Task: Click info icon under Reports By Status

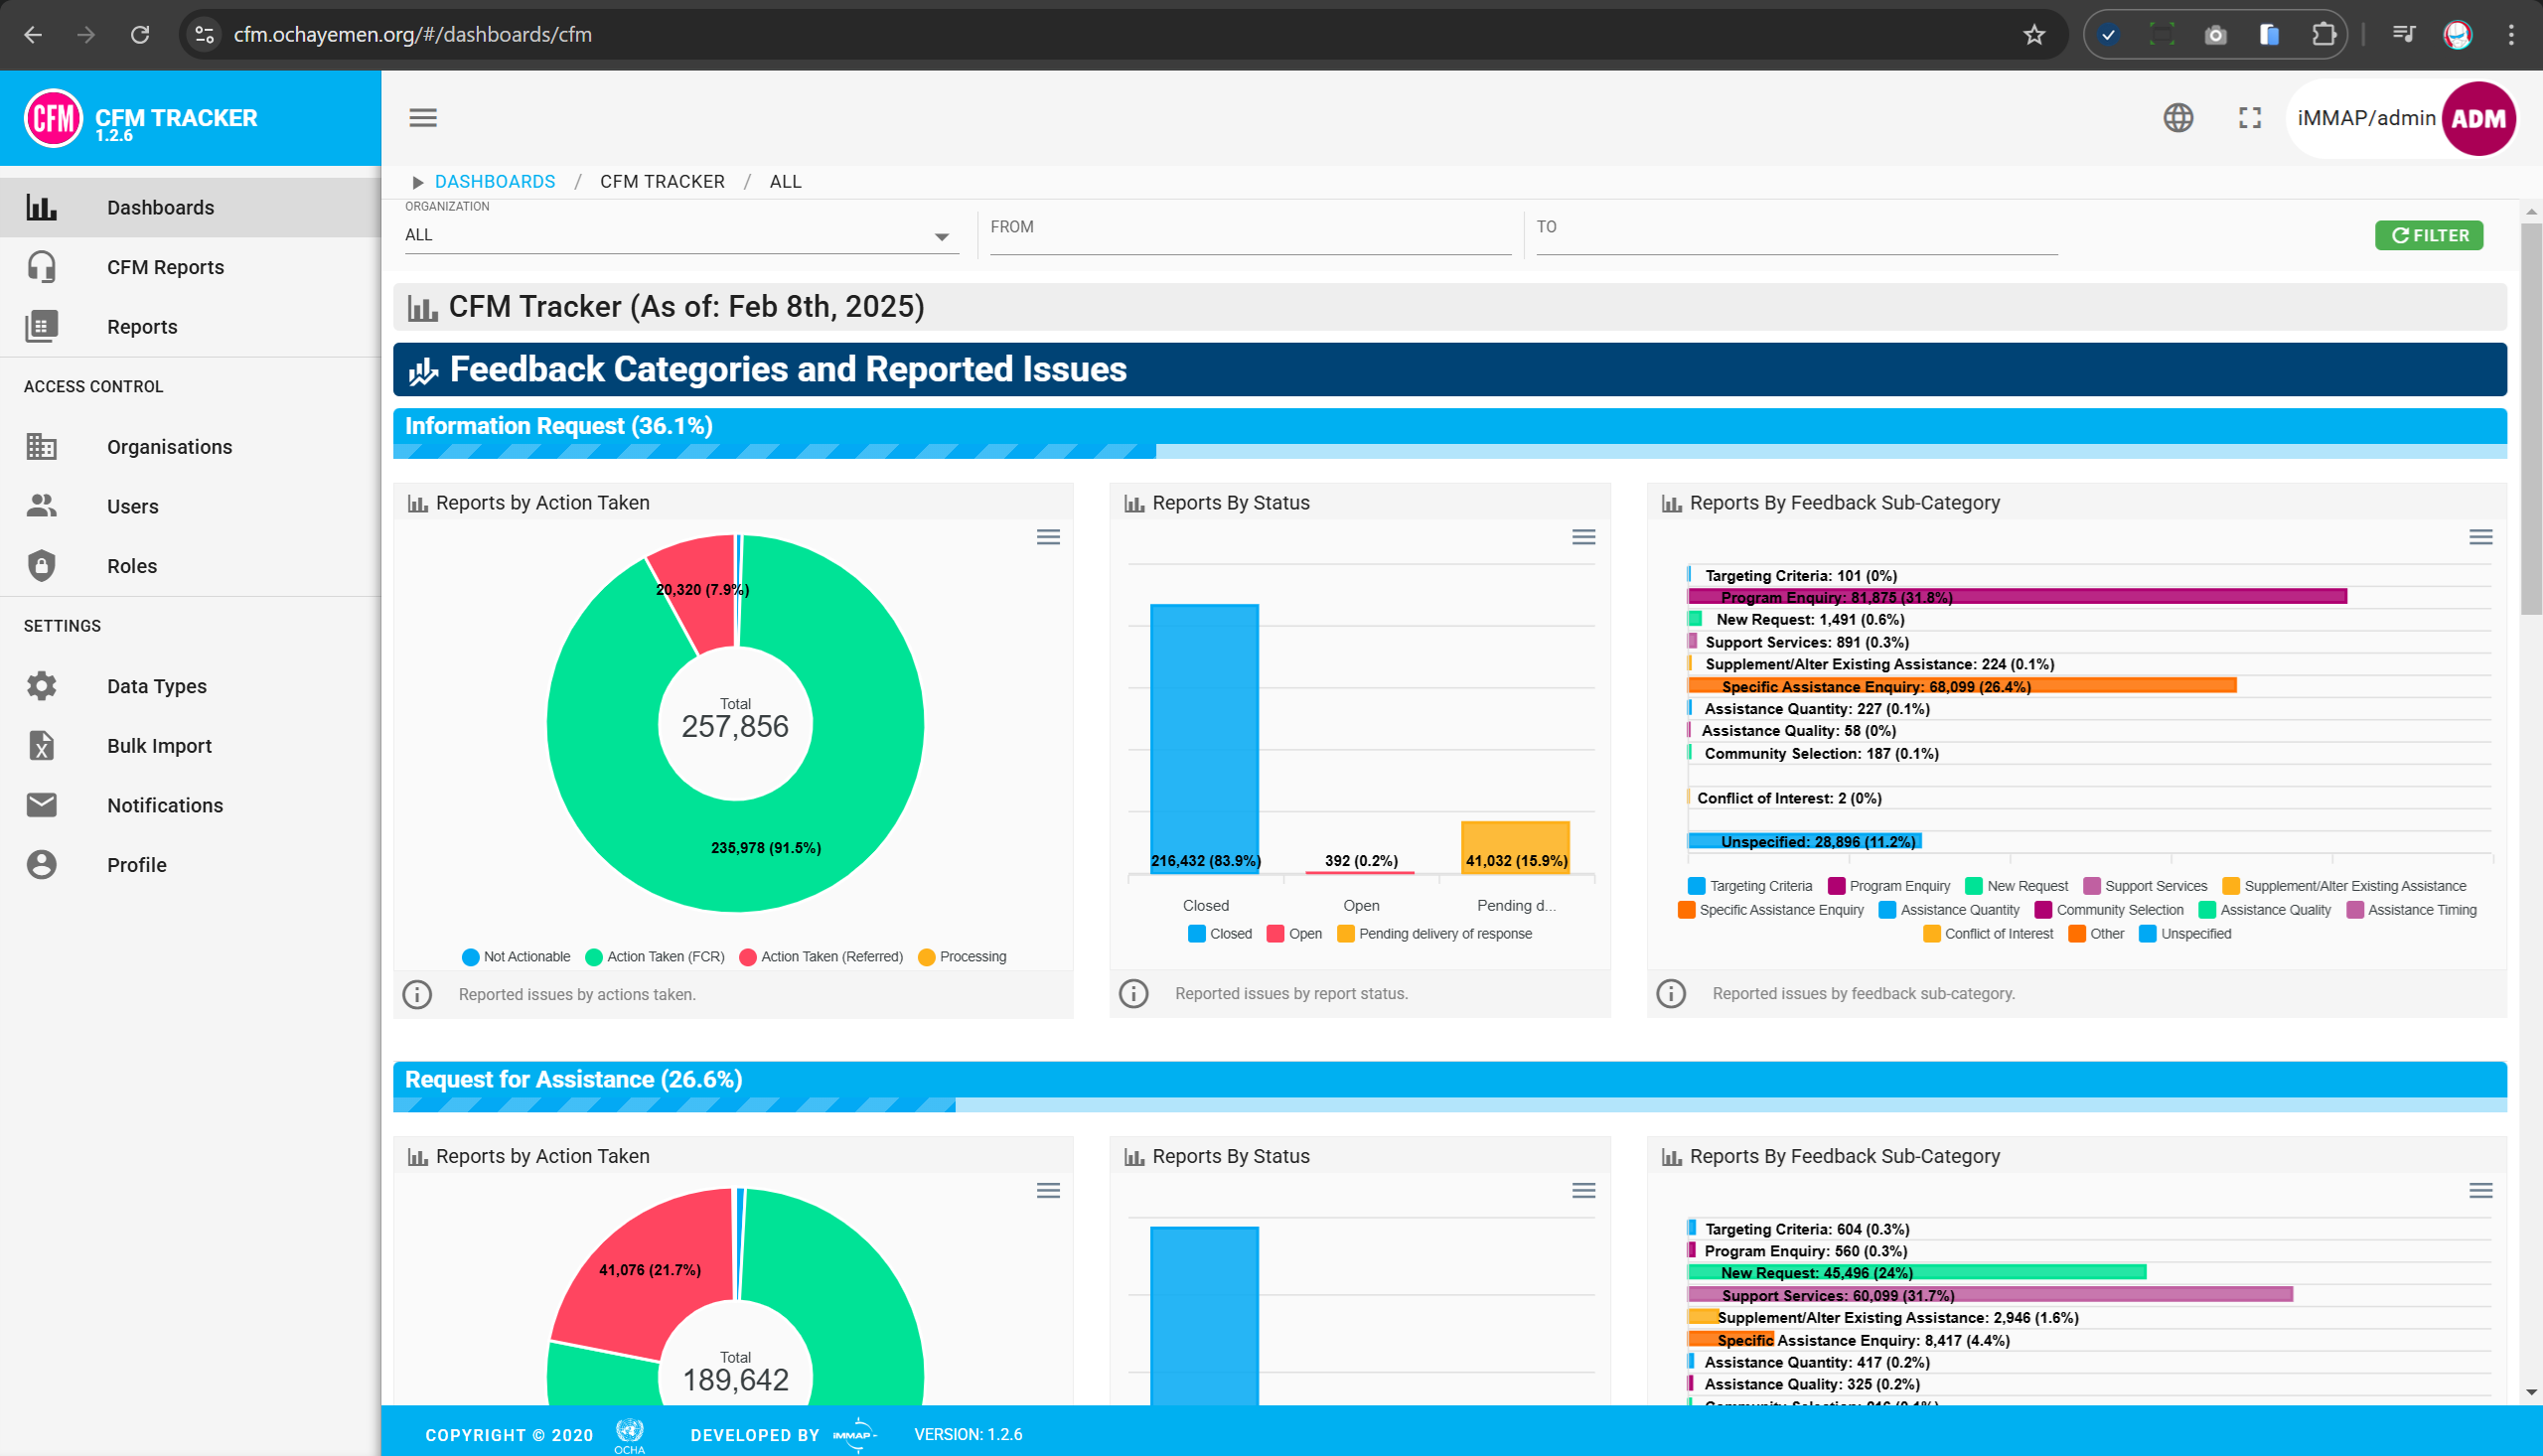Action: 1133,993
